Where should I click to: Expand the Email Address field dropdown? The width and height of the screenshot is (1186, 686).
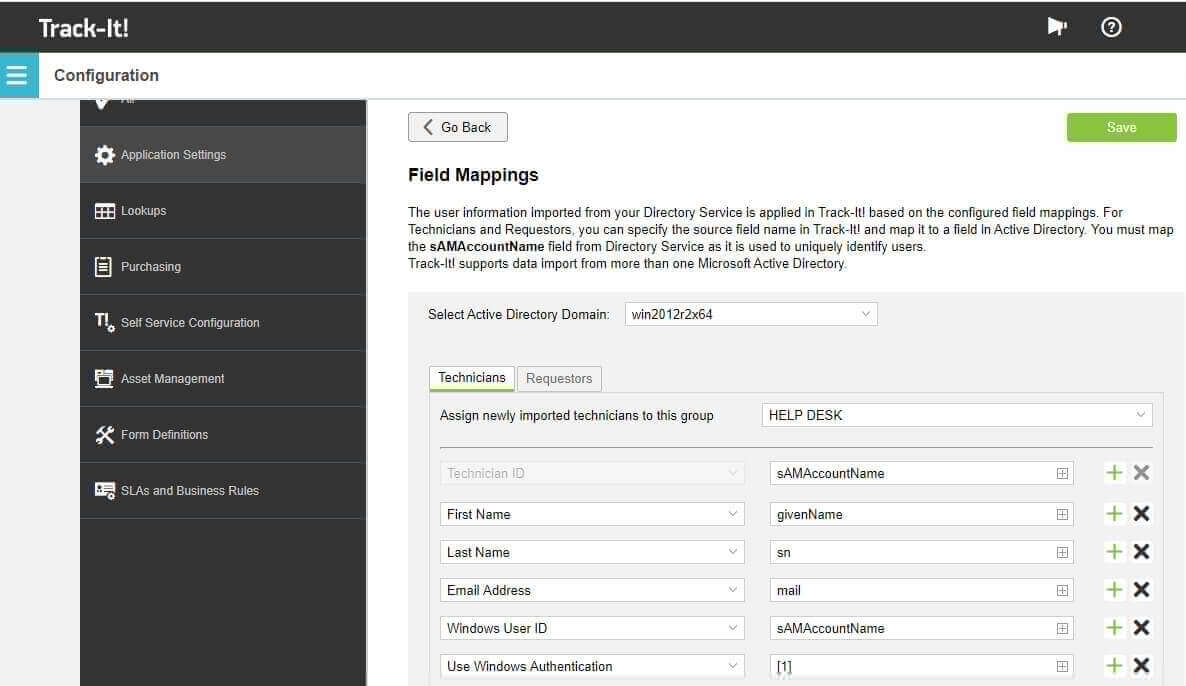[x=591, y=590]
